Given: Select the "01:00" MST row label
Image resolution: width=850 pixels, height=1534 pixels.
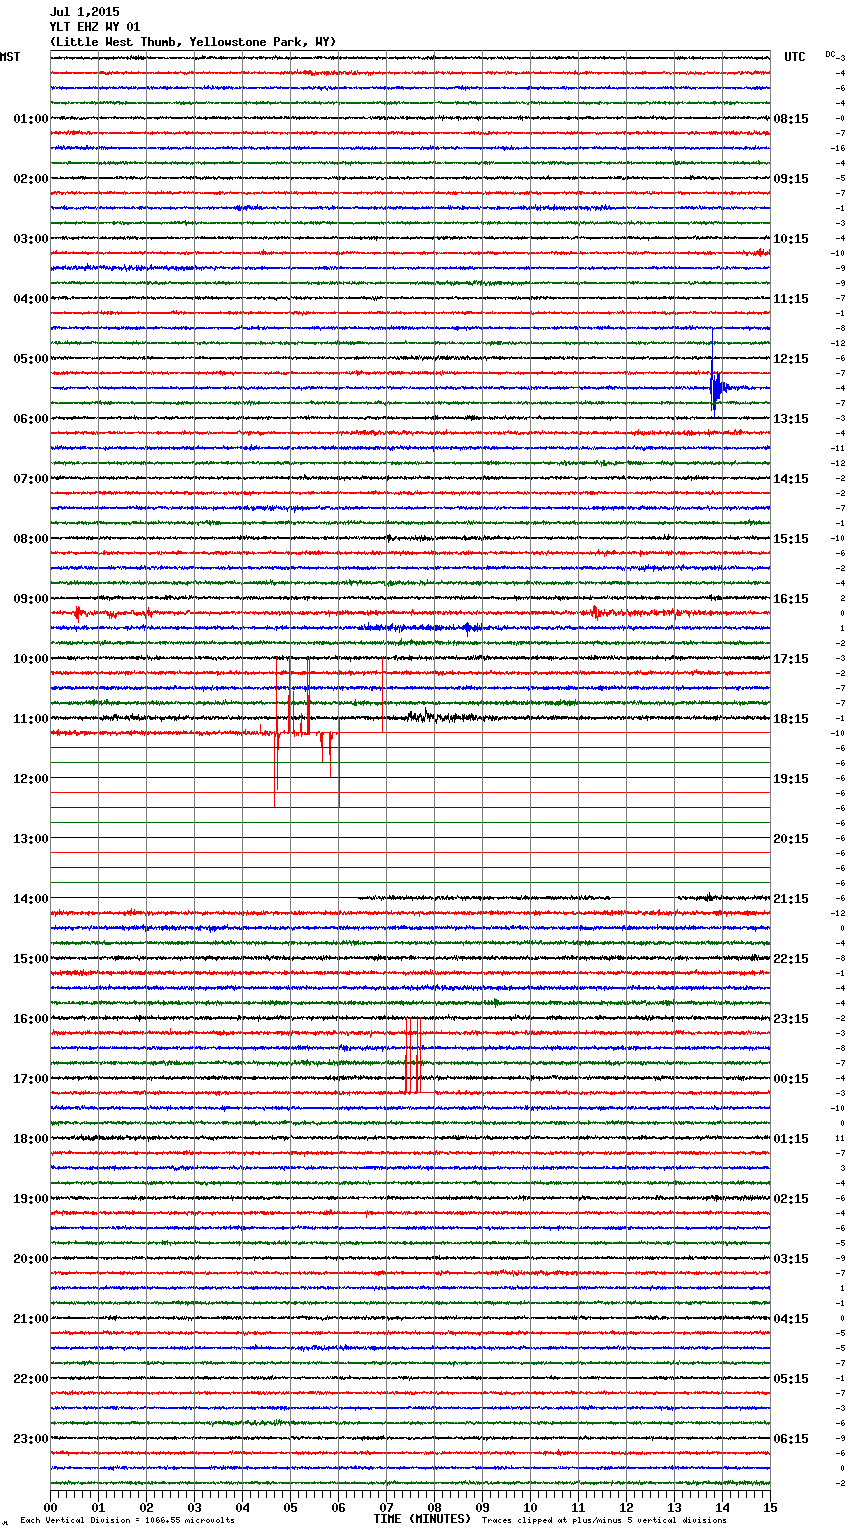Looking at the screenshot, I should click(x=30, y=119).
